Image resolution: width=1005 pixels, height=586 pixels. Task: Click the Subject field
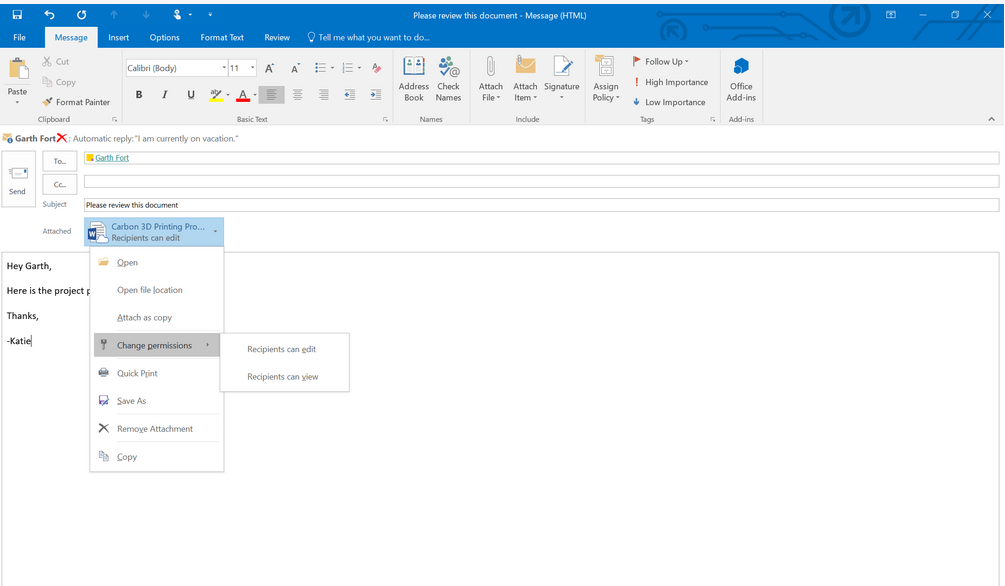[x=541, y=205]
